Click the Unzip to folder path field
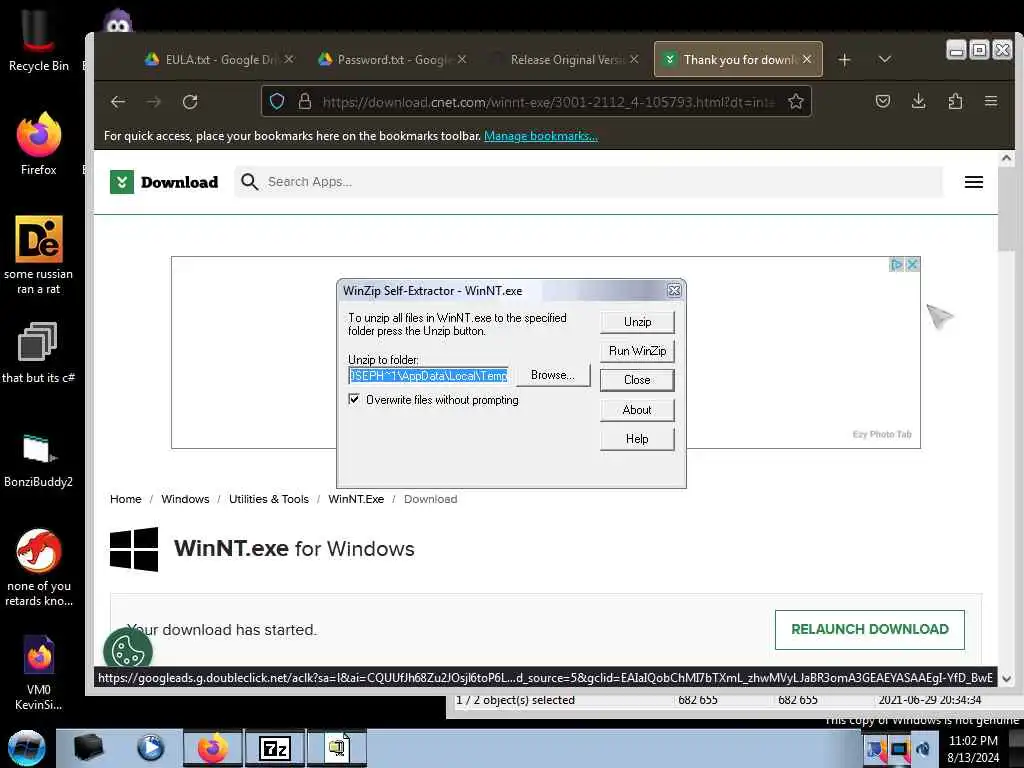The height and width of the screenshot is (768, 1024). [429, 376]
